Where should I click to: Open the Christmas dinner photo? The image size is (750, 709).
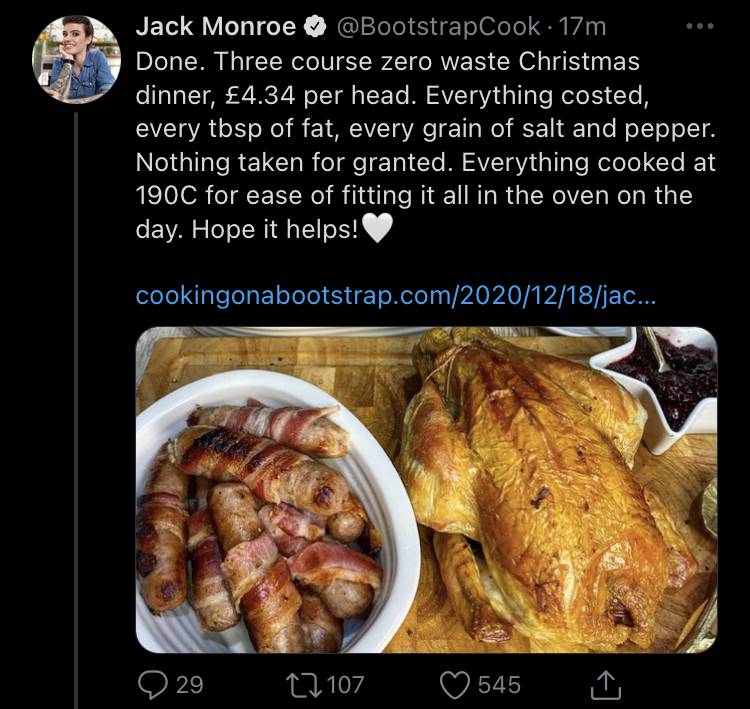(x=426, y=490)
